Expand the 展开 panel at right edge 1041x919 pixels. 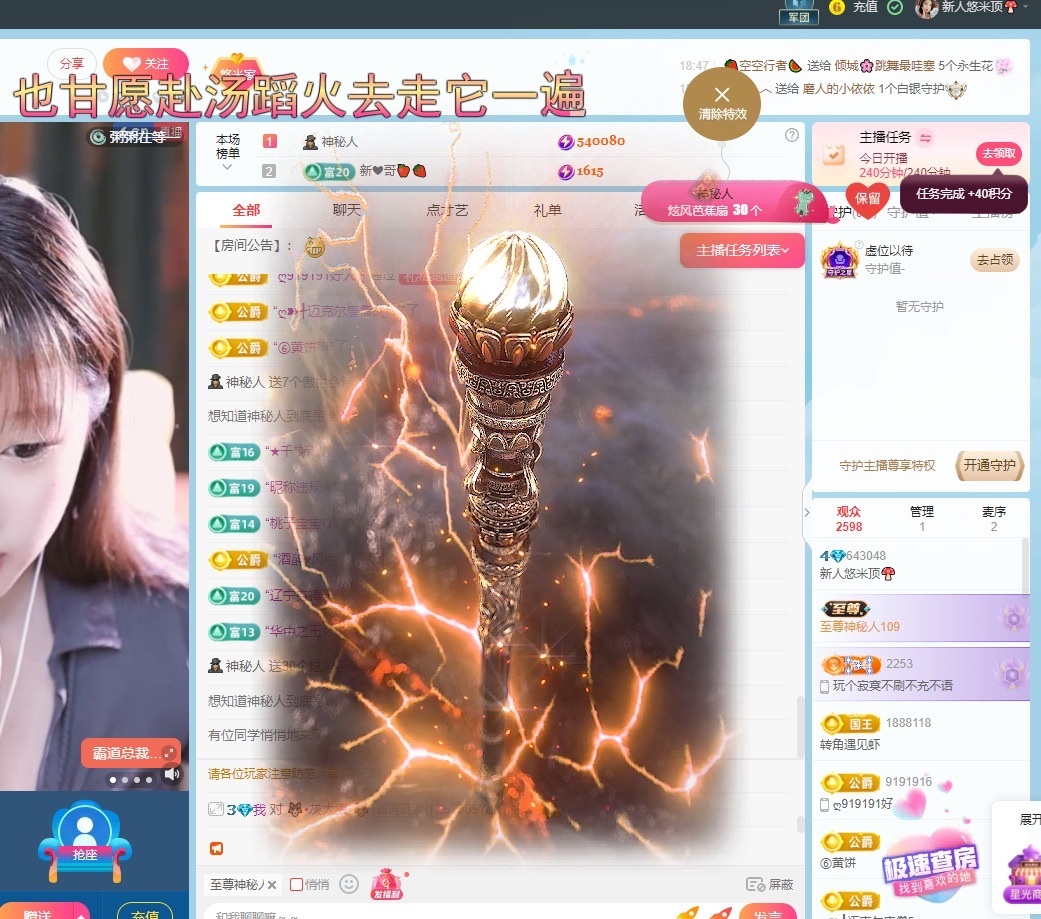pyautogui.click(x=1028, y=819)
